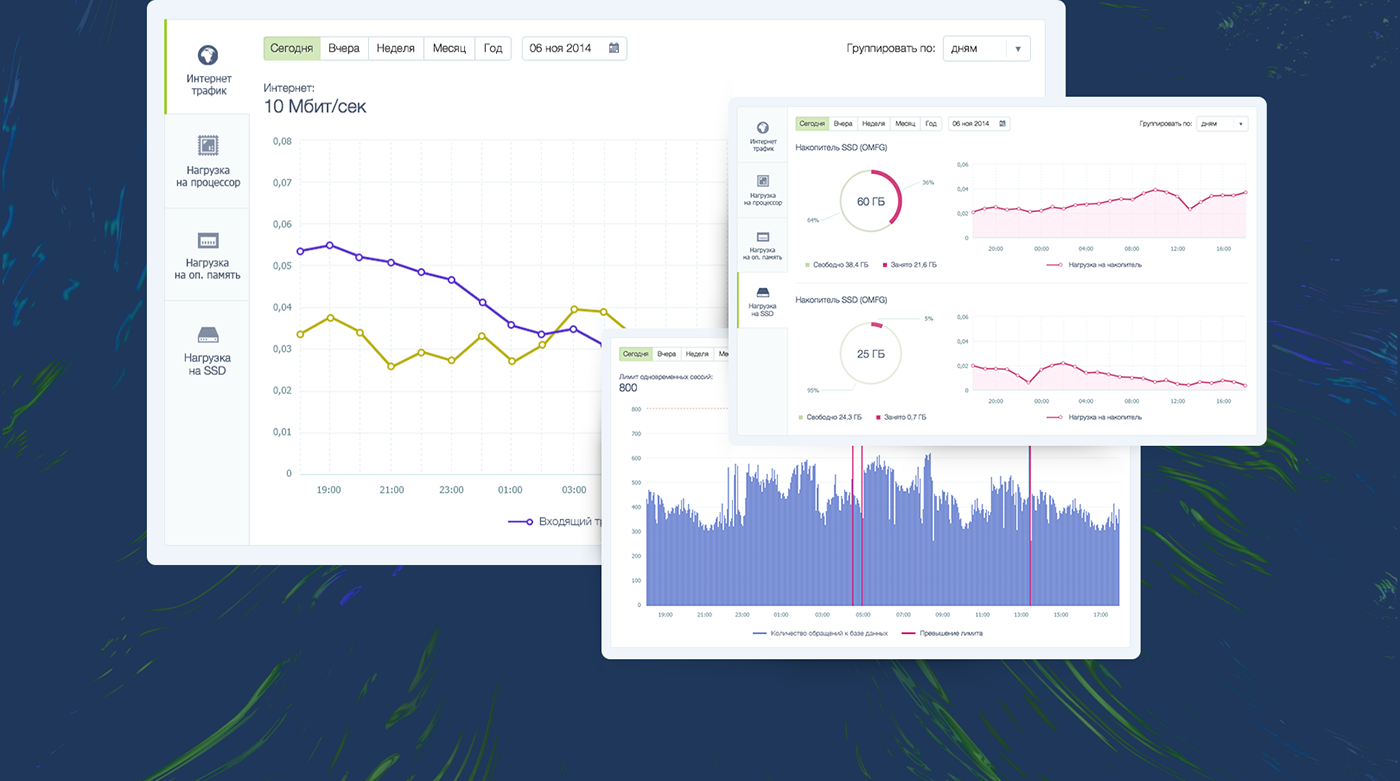Viewport: 1400px width, 781px height.
Task: Click processor chip icon in the large panel sidebar
Action: (x=208, y=146)
